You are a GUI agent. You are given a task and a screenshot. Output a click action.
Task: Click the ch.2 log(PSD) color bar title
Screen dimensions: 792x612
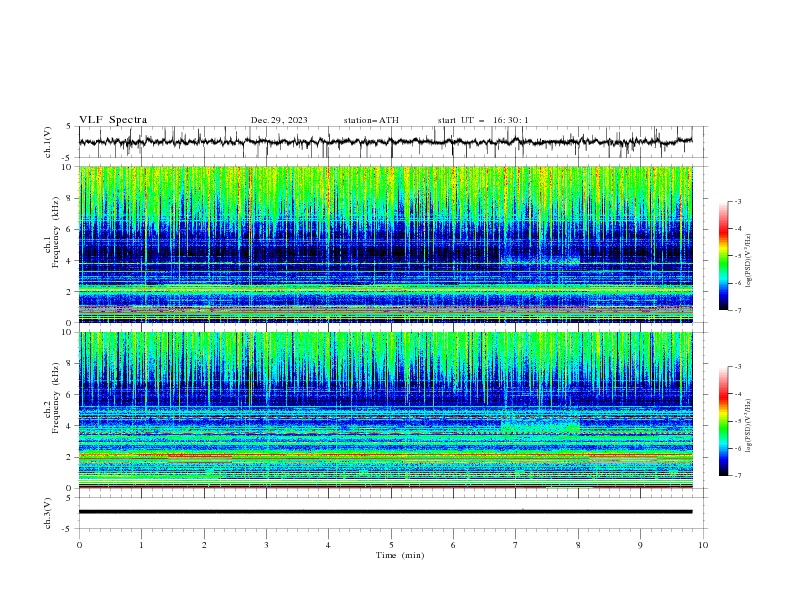click(x=749, y=426)
